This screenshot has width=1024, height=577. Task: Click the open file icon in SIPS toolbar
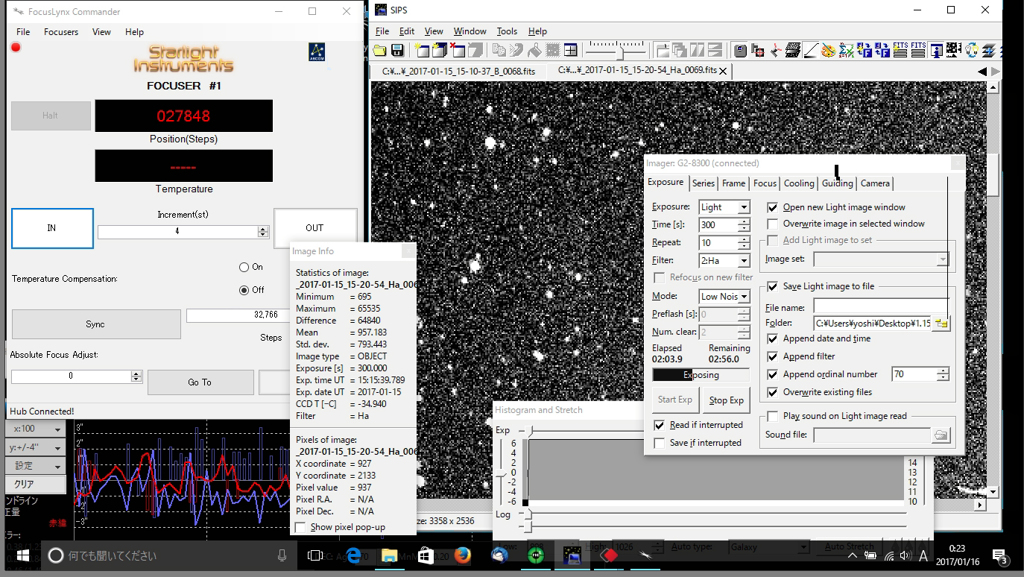379,50
